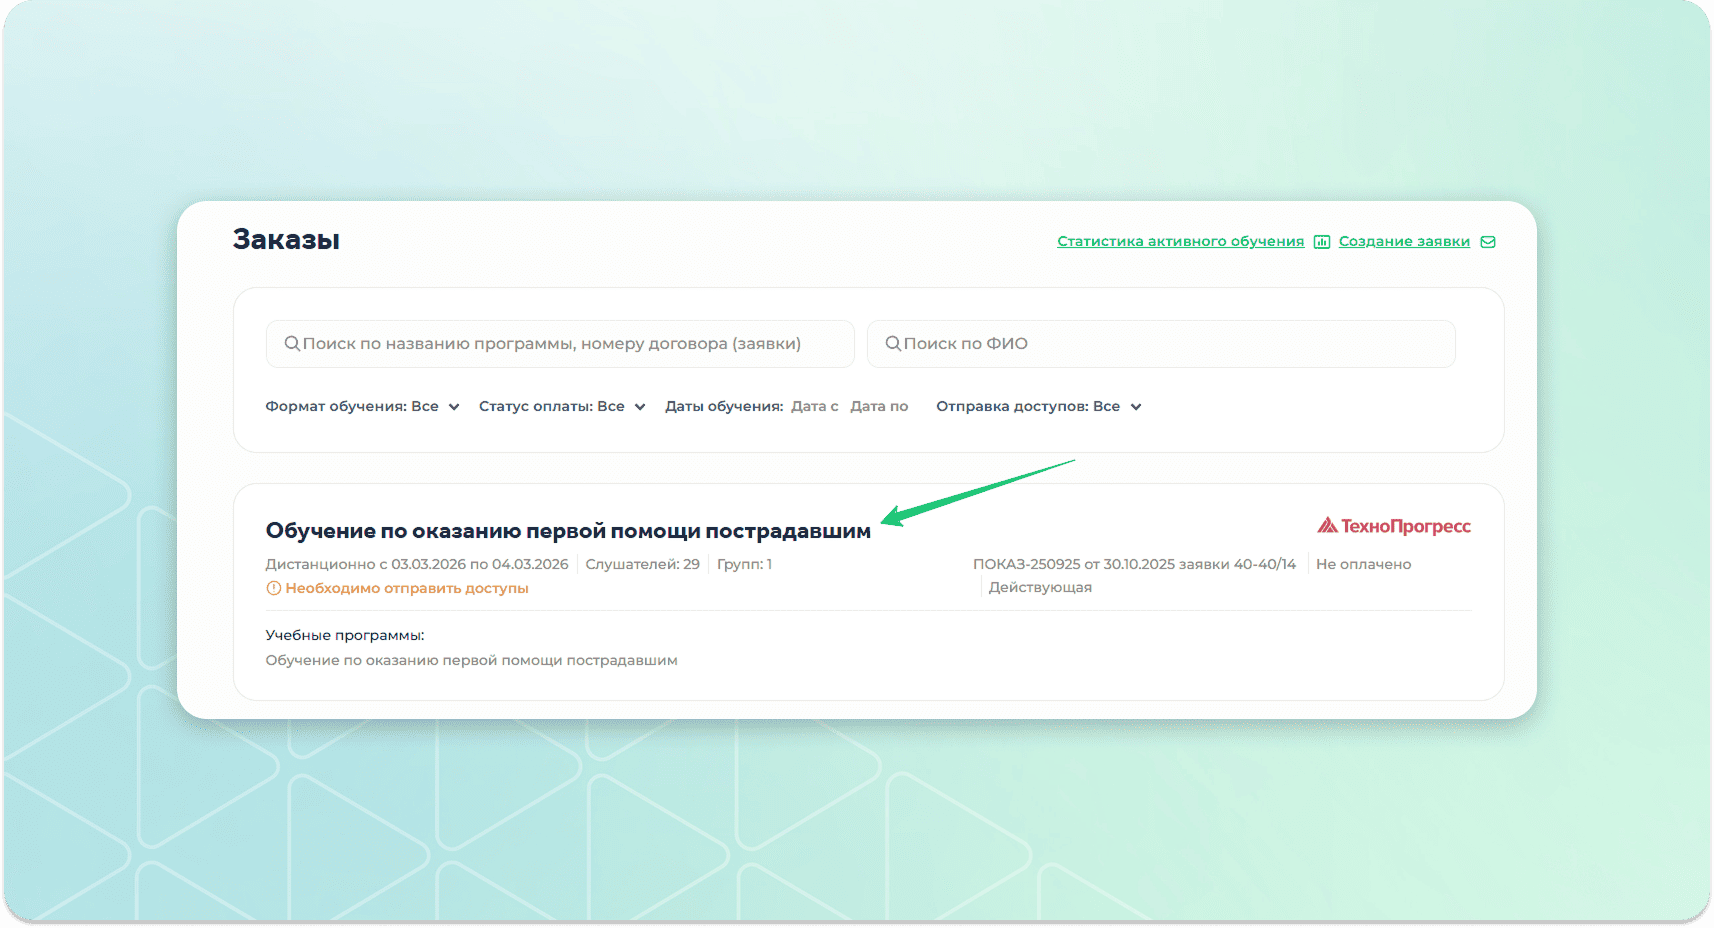Click the bar chart icon beside the statistics link
Viewport: 1714px width, 928px height.
[1321, 242]
